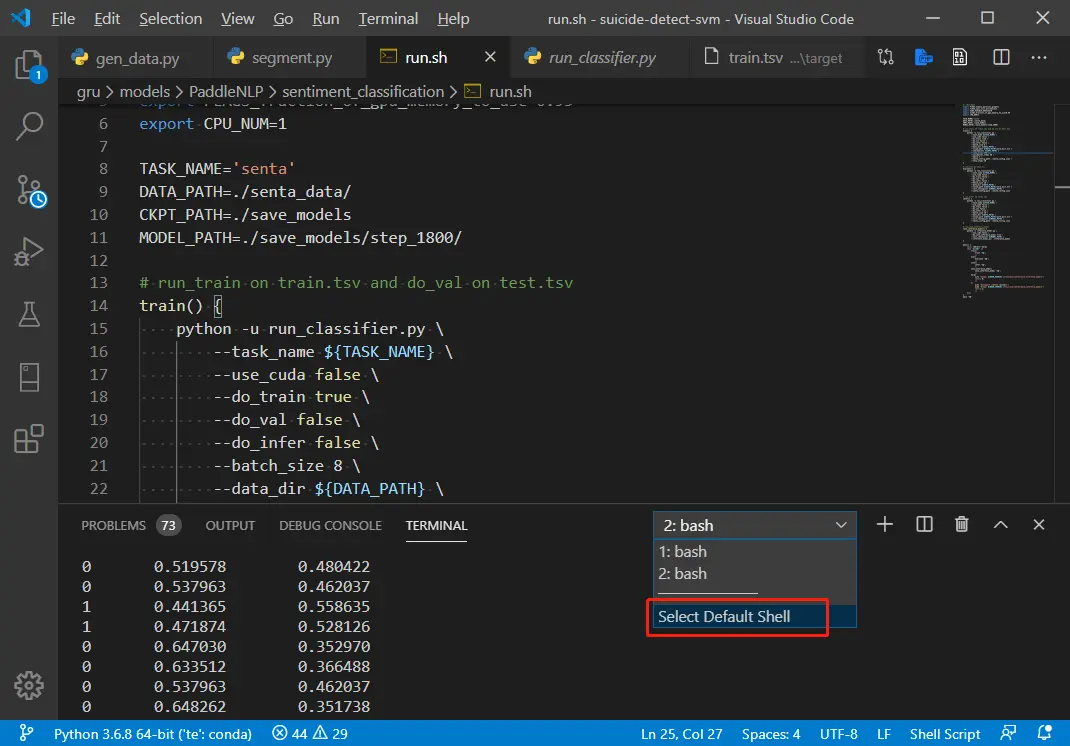The image size is (1070, 746).
Task: Open the Testing flask icon
Action: tap(29, 314)
